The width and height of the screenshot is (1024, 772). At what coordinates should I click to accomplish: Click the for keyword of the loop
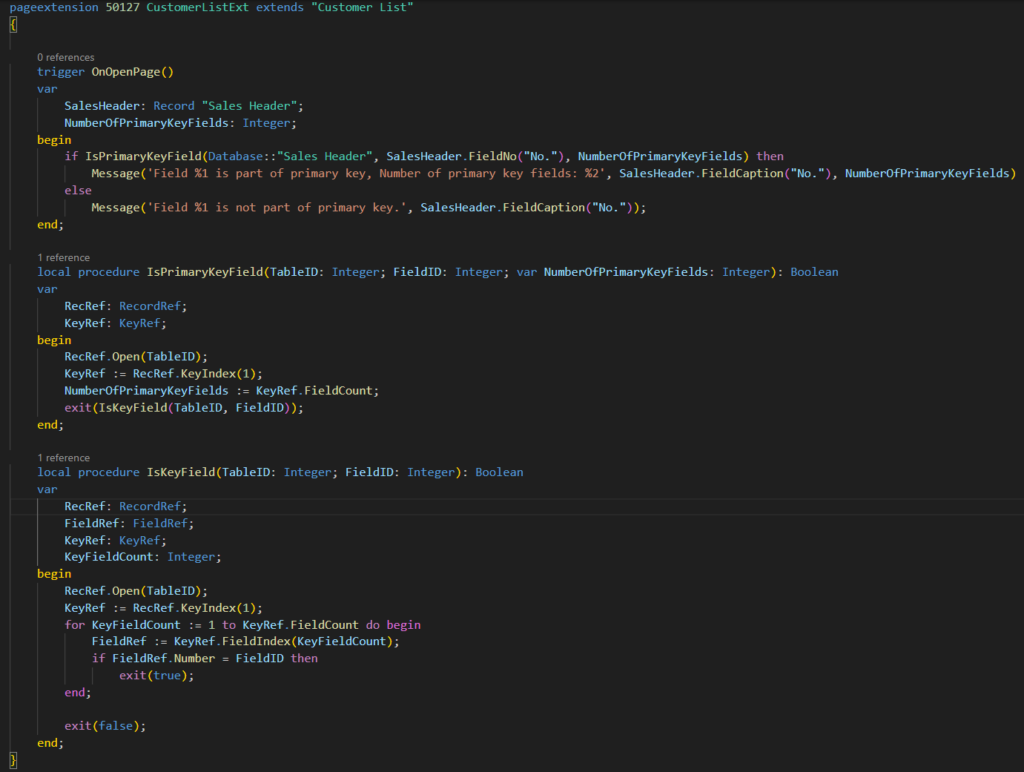coord(75,624)
